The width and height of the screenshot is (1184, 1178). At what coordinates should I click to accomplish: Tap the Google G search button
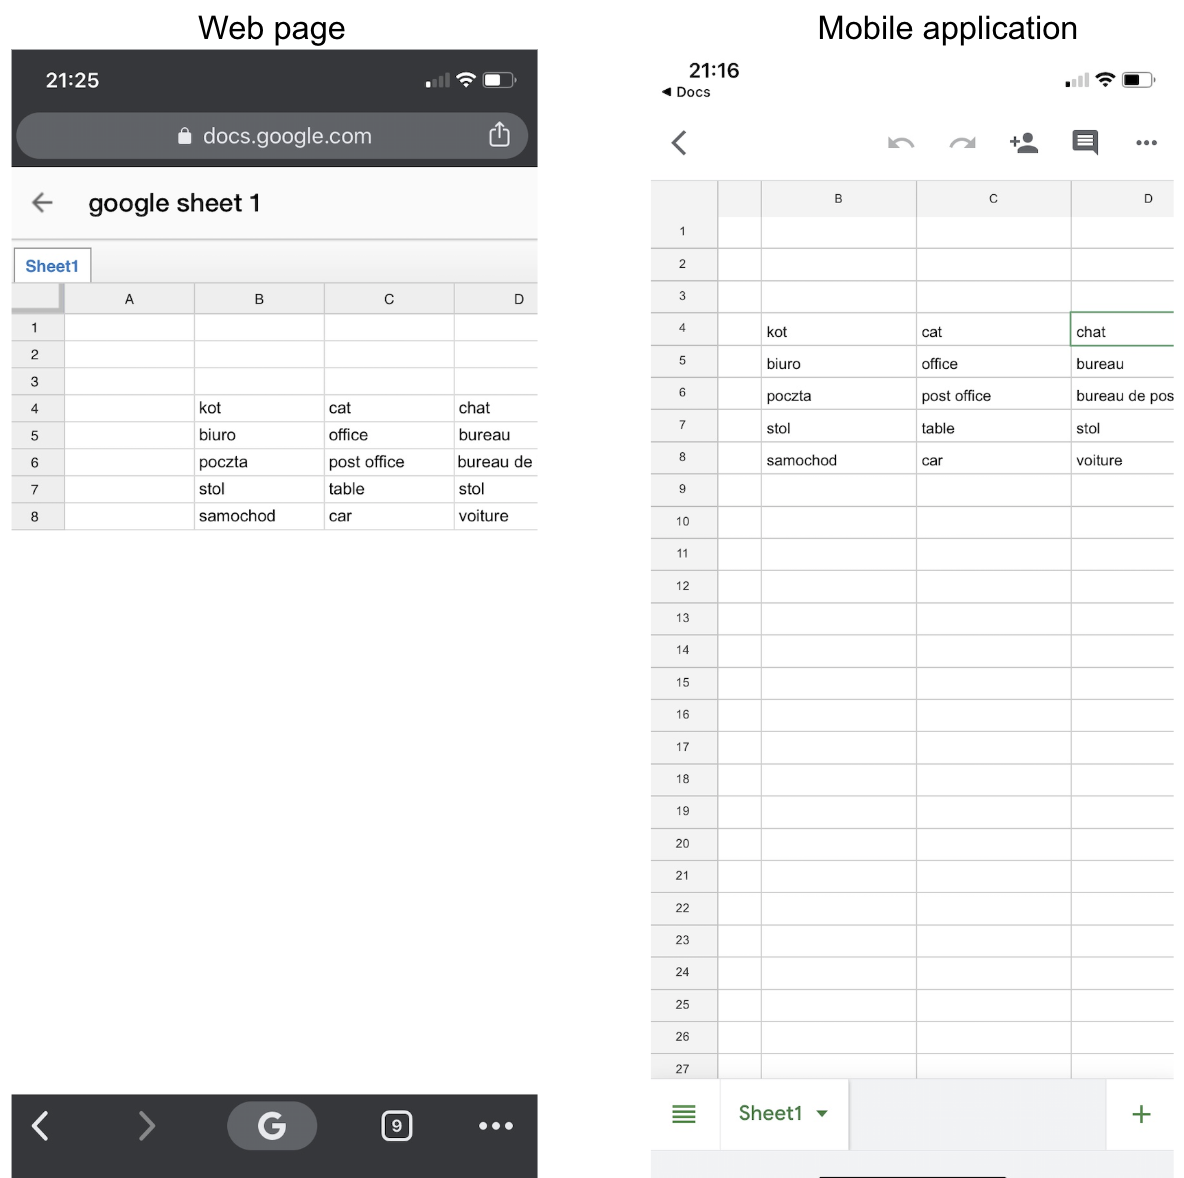272,1125
